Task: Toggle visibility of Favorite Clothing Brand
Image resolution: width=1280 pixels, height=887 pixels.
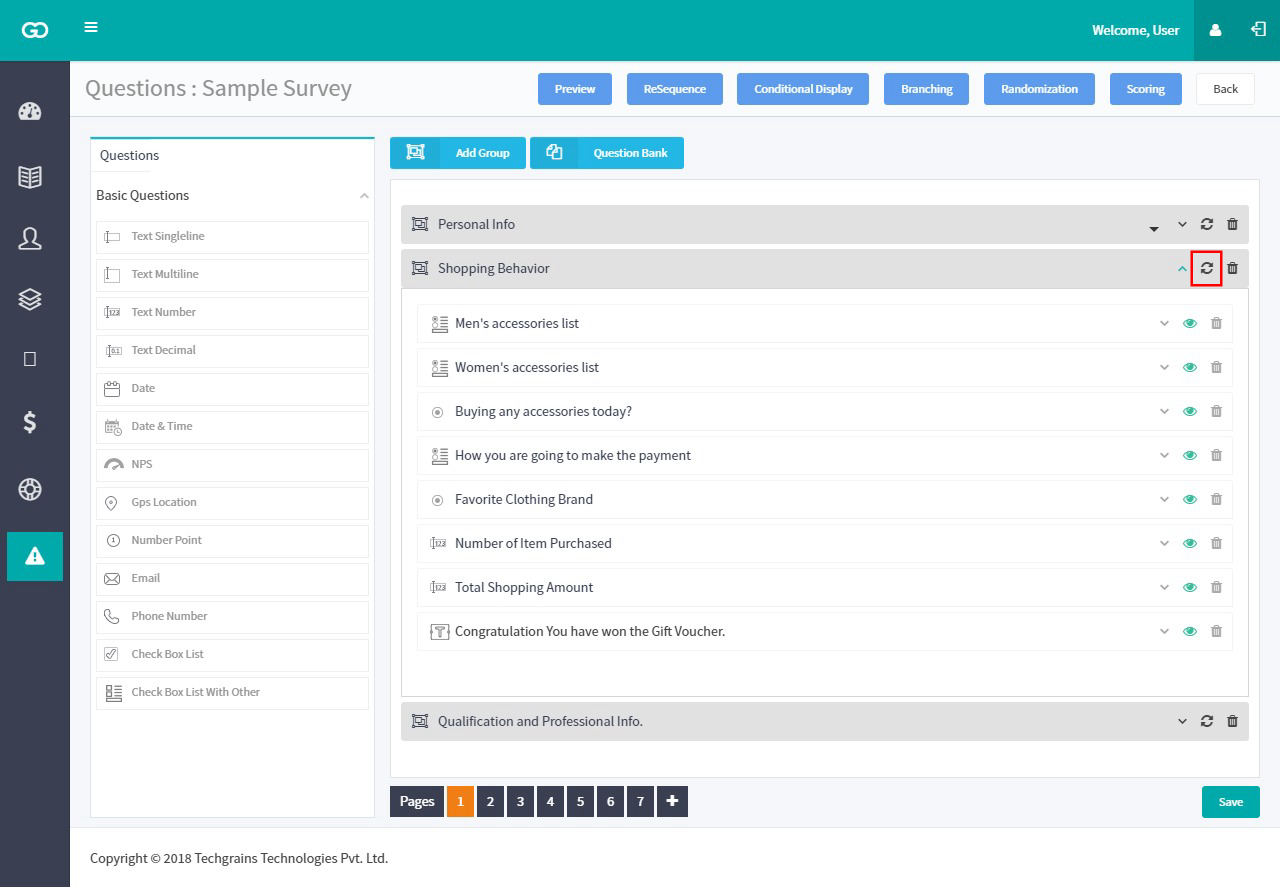Action: [x=1190, y=499]
